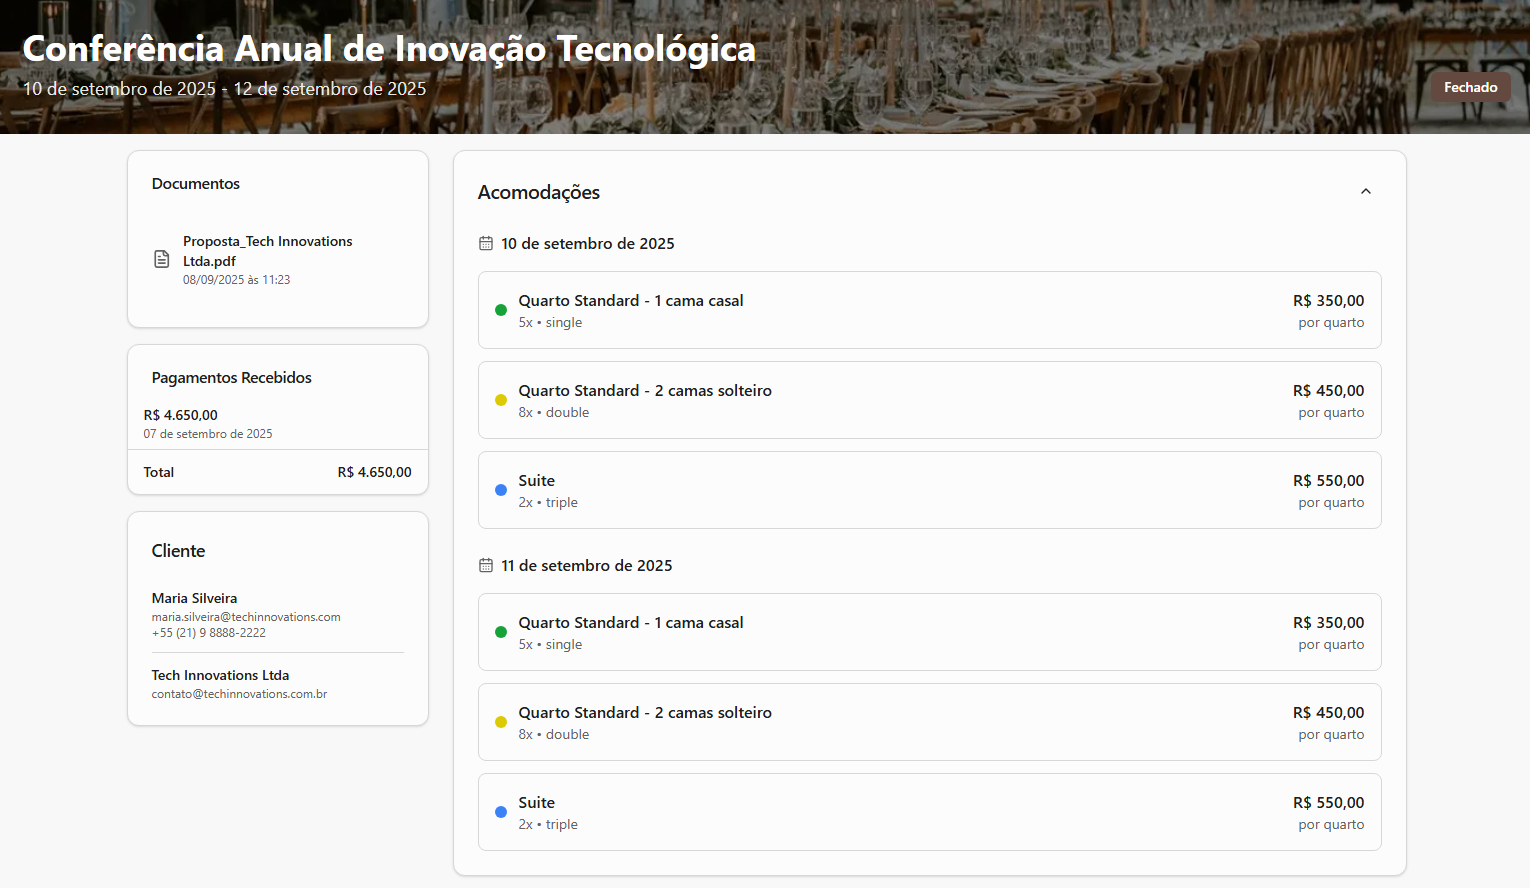Select the yellow status dot for camas solteiro

500,400
